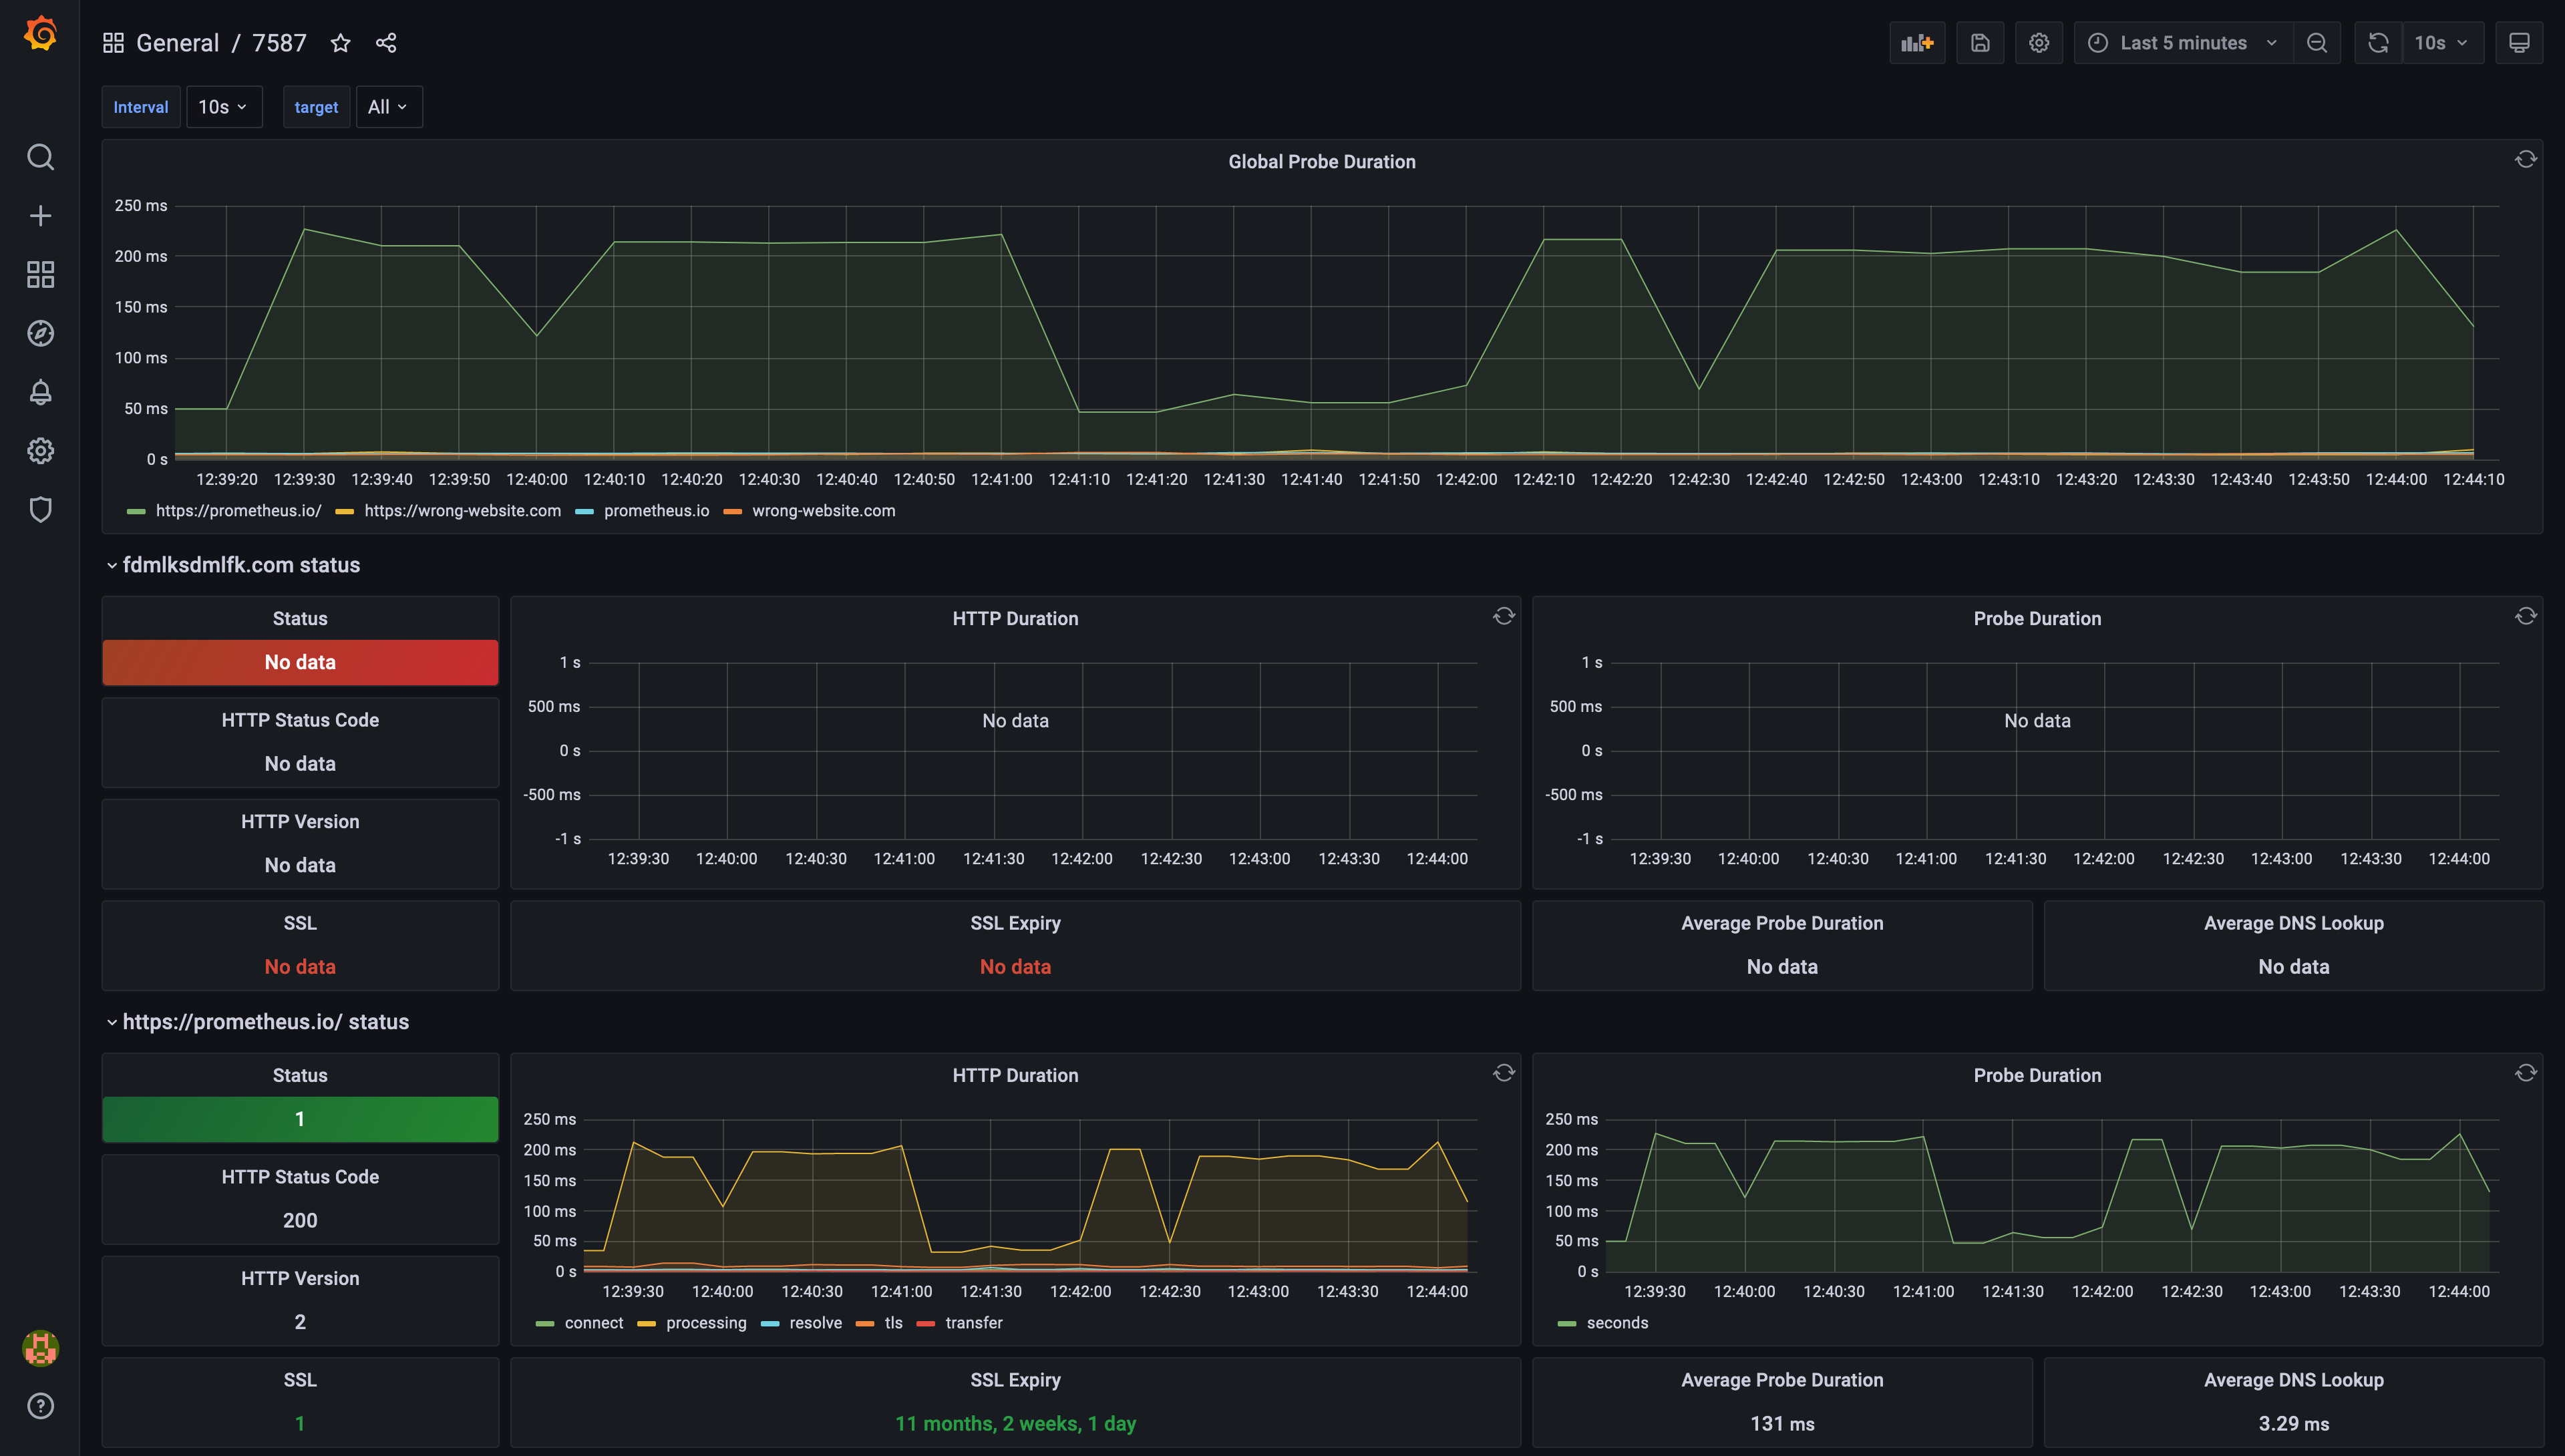The image size is (2565, 1456).
Task: Zoom out the time range
Action: 2318,43
